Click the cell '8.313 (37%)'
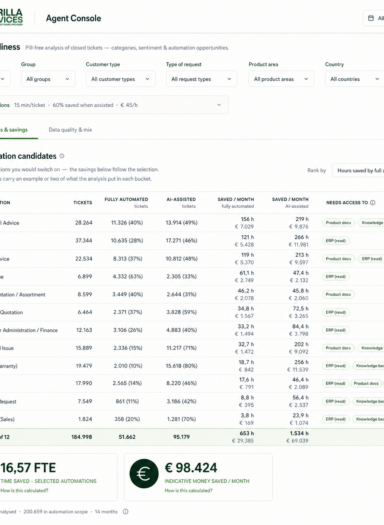This screenshot has height=525, width=384. click(x=127, y=259)
